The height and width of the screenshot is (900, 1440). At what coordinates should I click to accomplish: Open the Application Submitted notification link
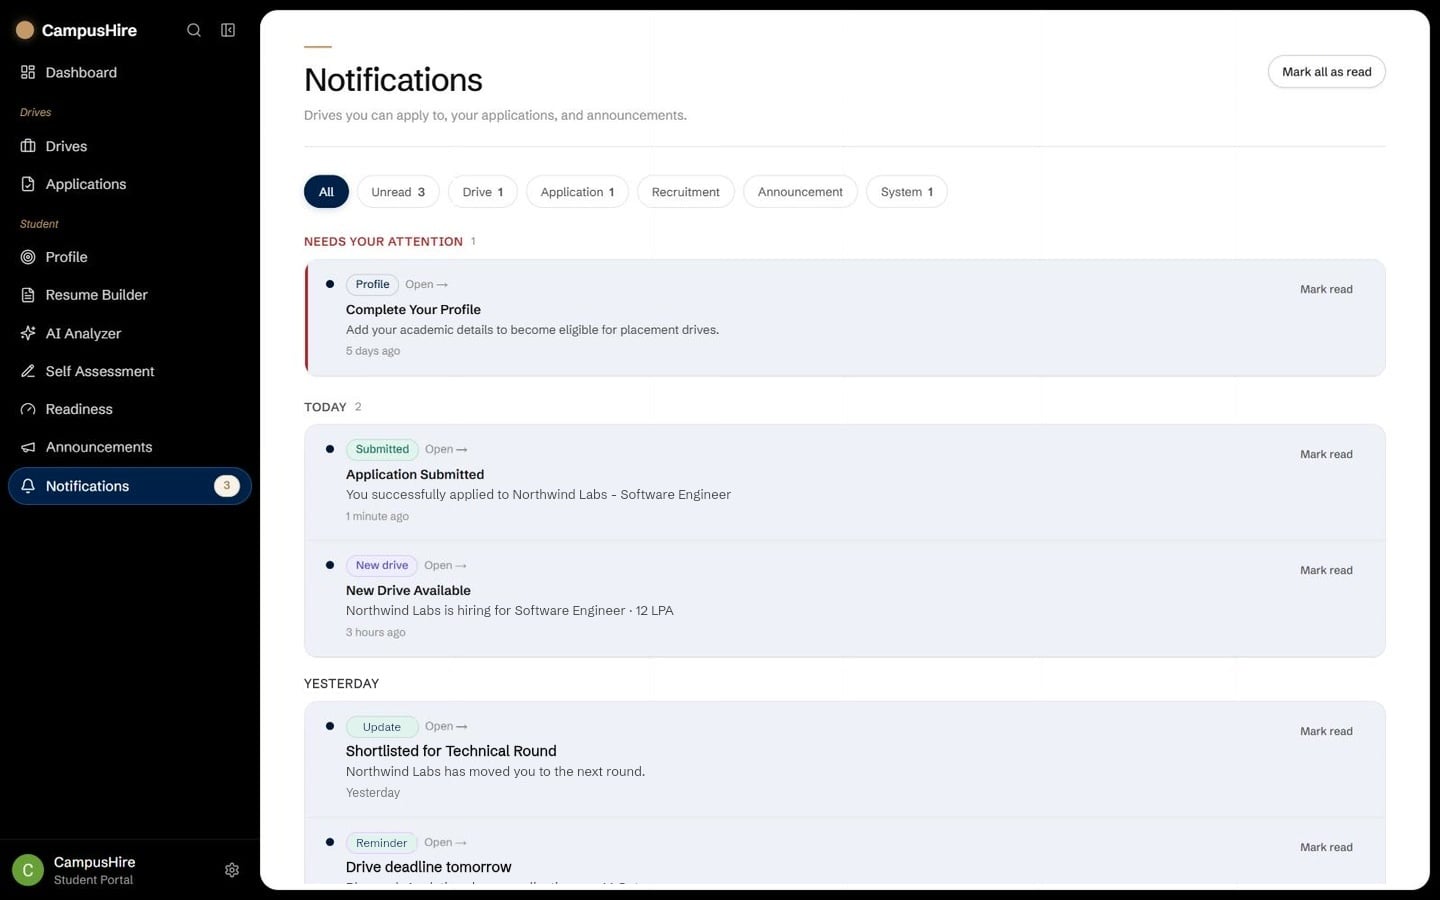[x=446, y=449]
